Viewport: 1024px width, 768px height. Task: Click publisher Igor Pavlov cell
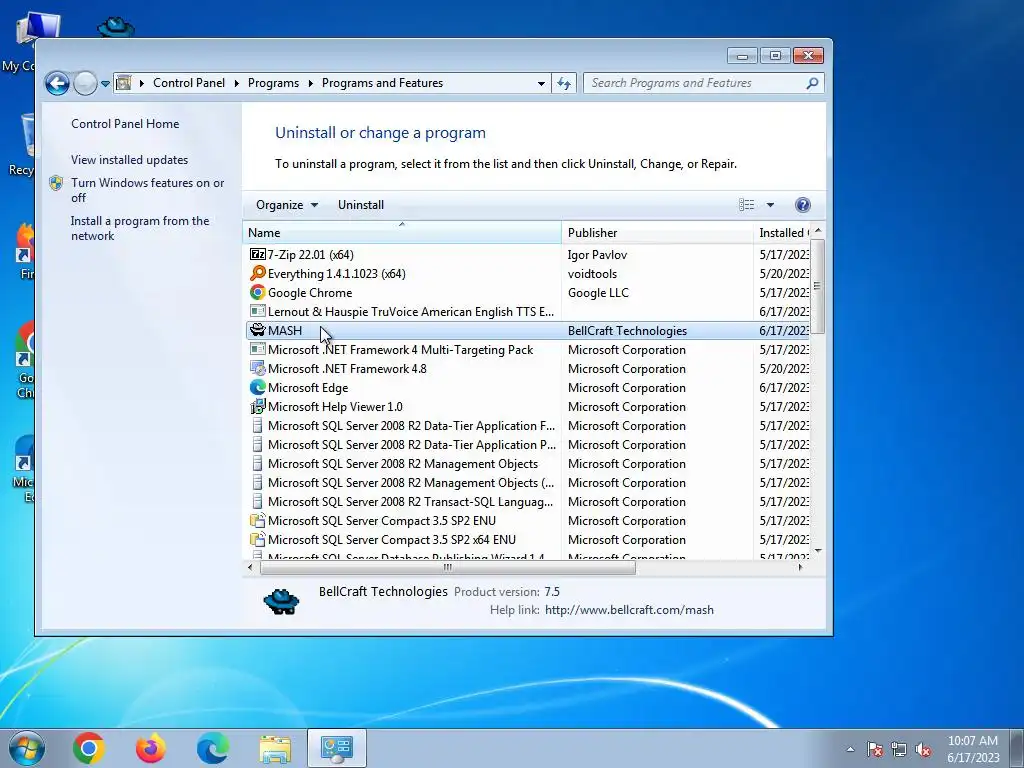coord(597,255)
